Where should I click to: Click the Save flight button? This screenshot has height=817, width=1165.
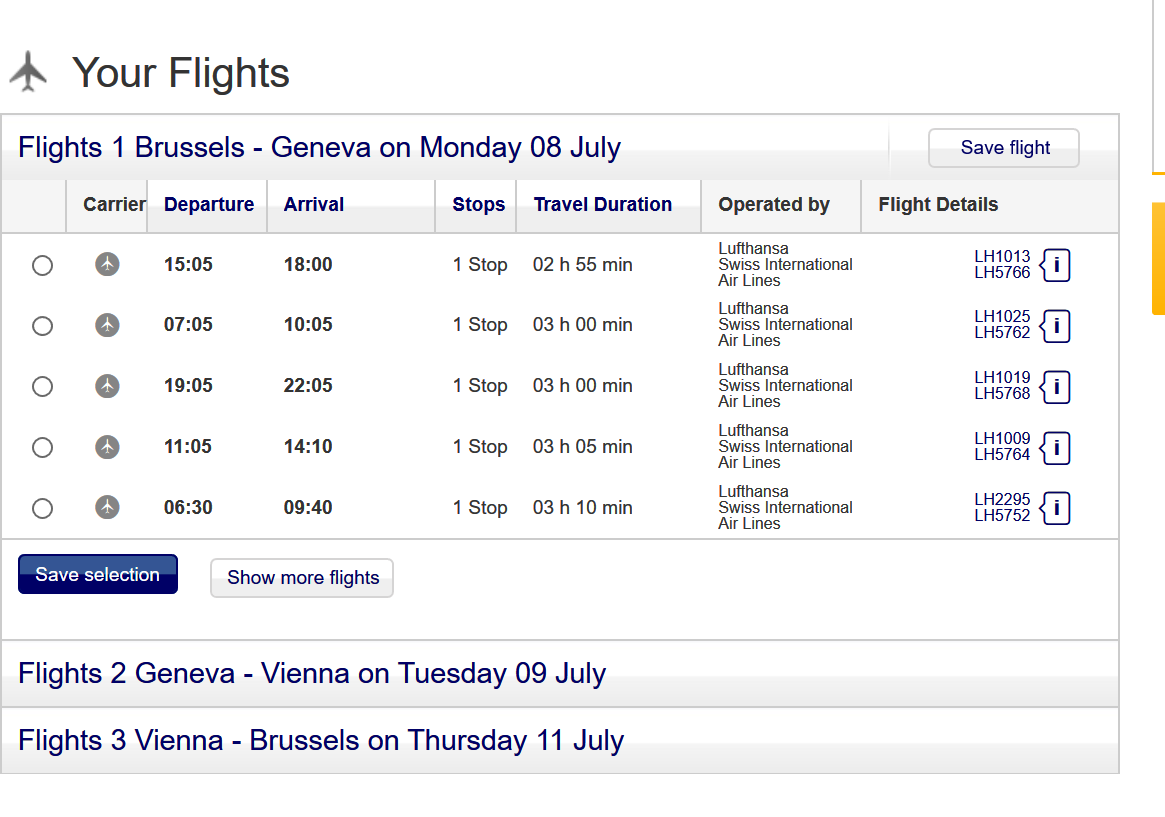tap(1004, 148)
